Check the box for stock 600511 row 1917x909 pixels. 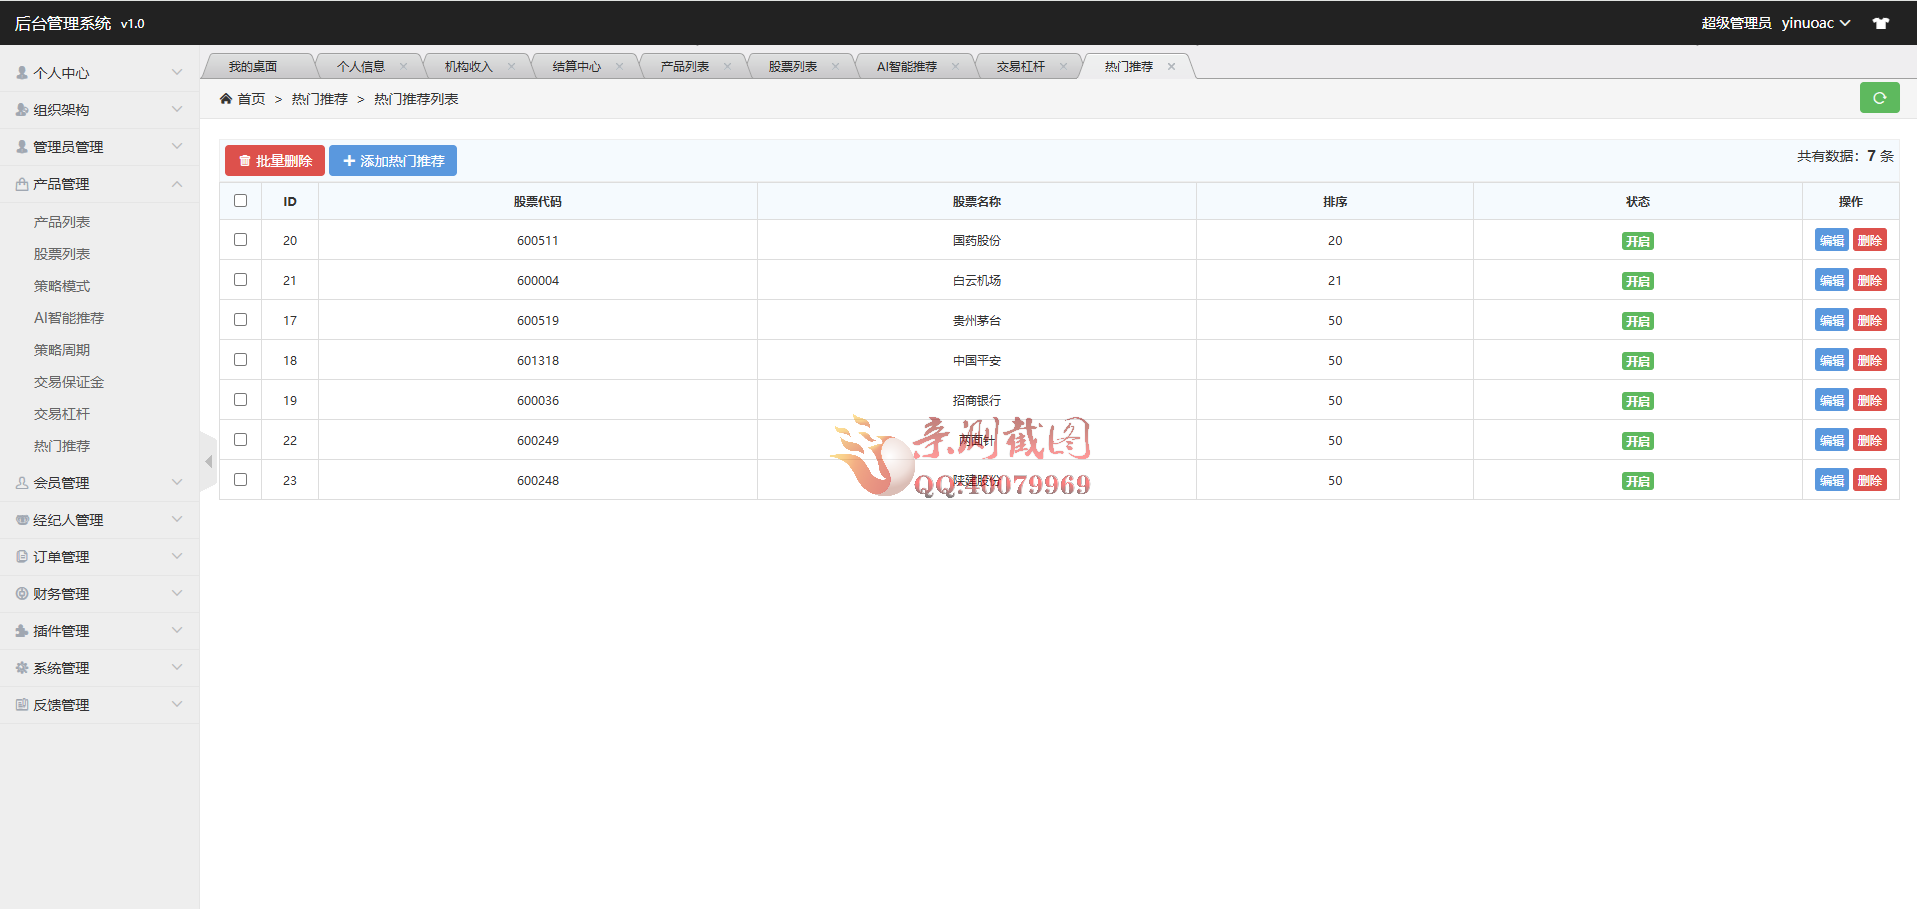click(x=240, y=240)
